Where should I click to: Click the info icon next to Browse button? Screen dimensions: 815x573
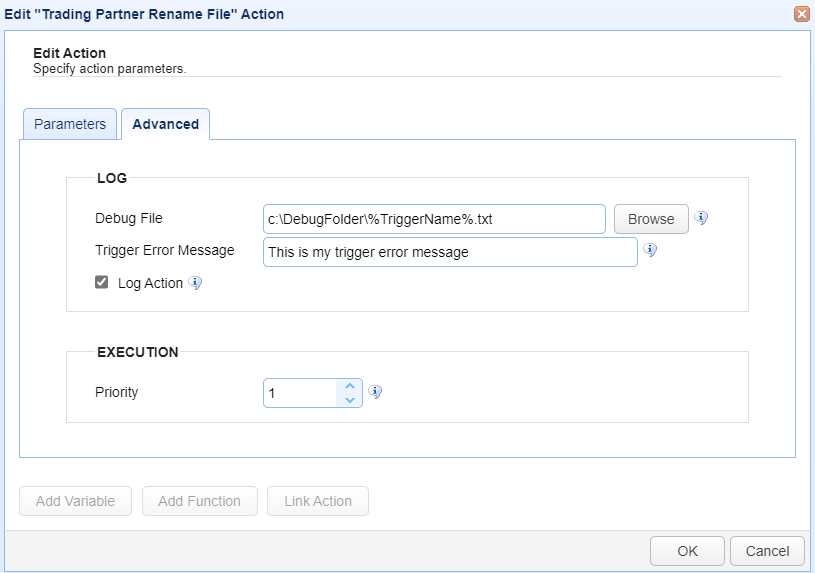point(701,218)
